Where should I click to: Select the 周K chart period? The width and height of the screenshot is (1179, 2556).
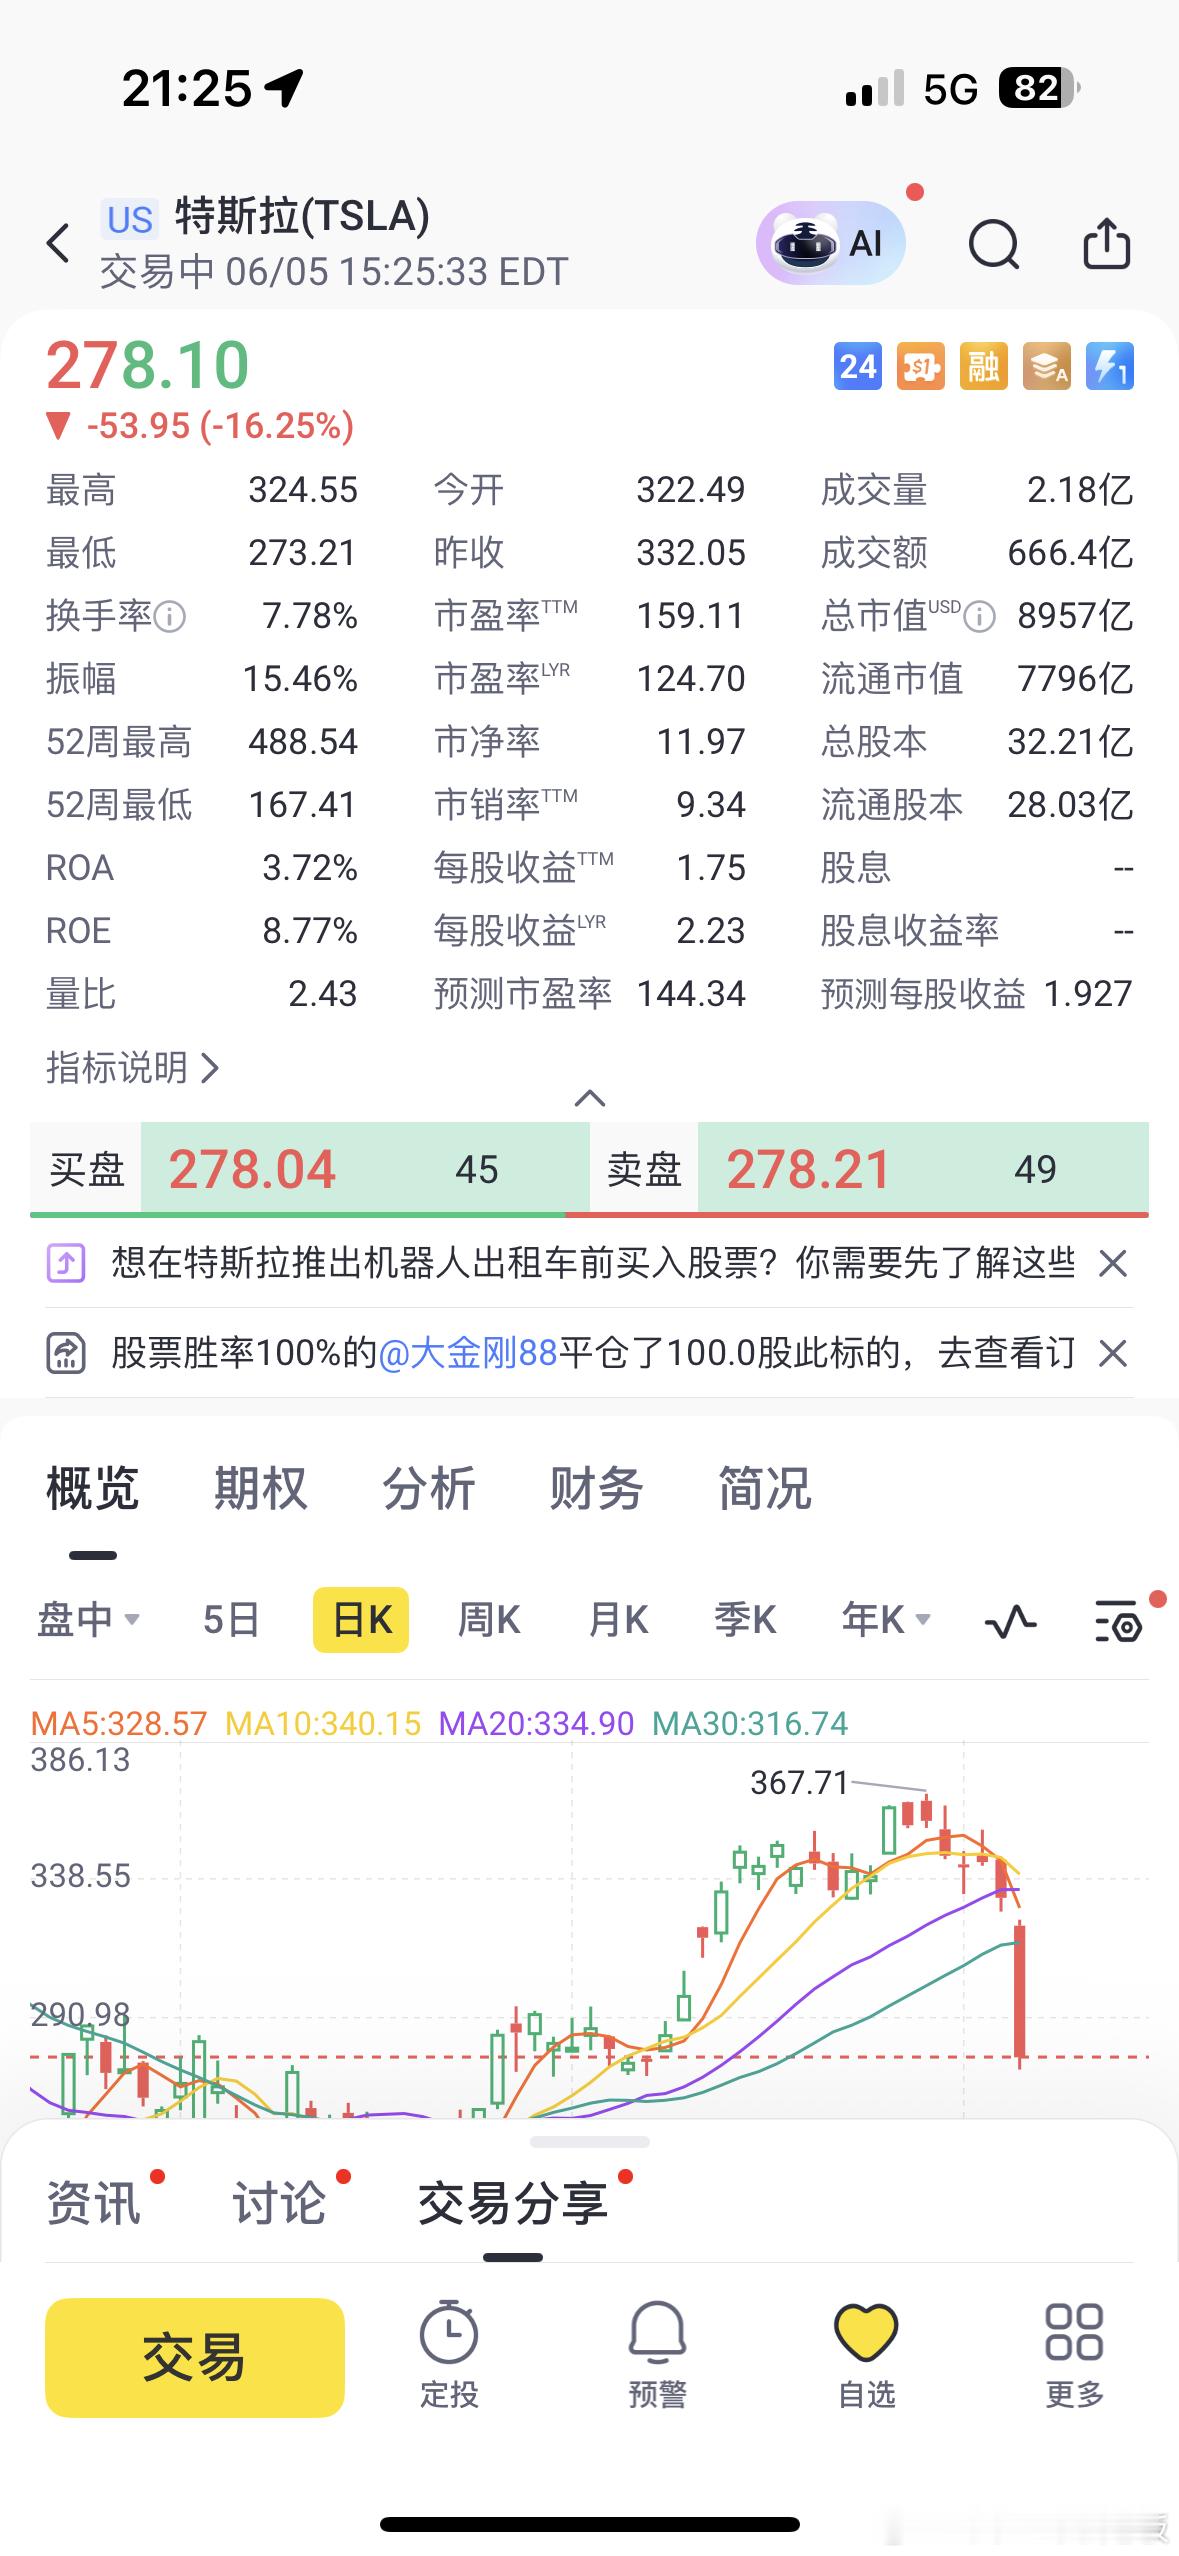coord(489,1620)
